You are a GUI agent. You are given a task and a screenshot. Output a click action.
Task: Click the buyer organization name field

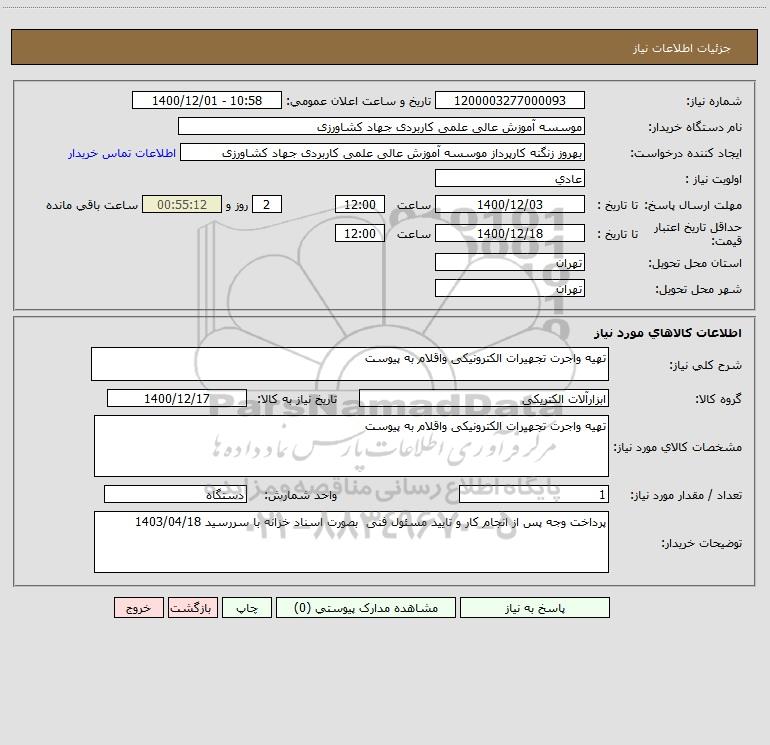pos(381,126)
